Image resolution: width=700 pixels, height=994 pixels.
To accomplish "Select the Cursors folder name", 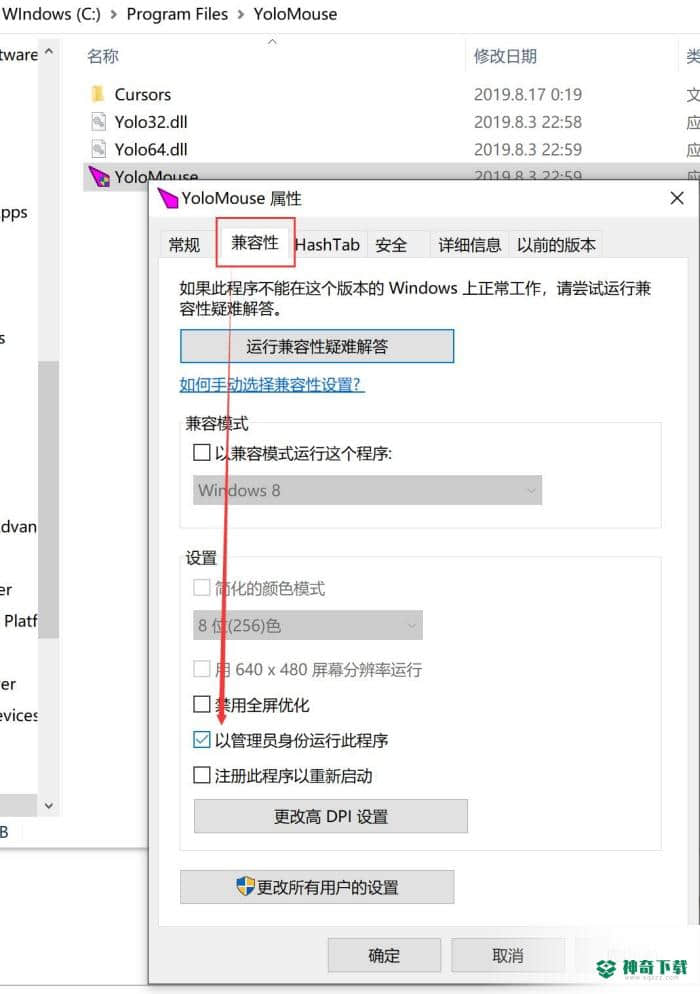I will pos(143,94).
